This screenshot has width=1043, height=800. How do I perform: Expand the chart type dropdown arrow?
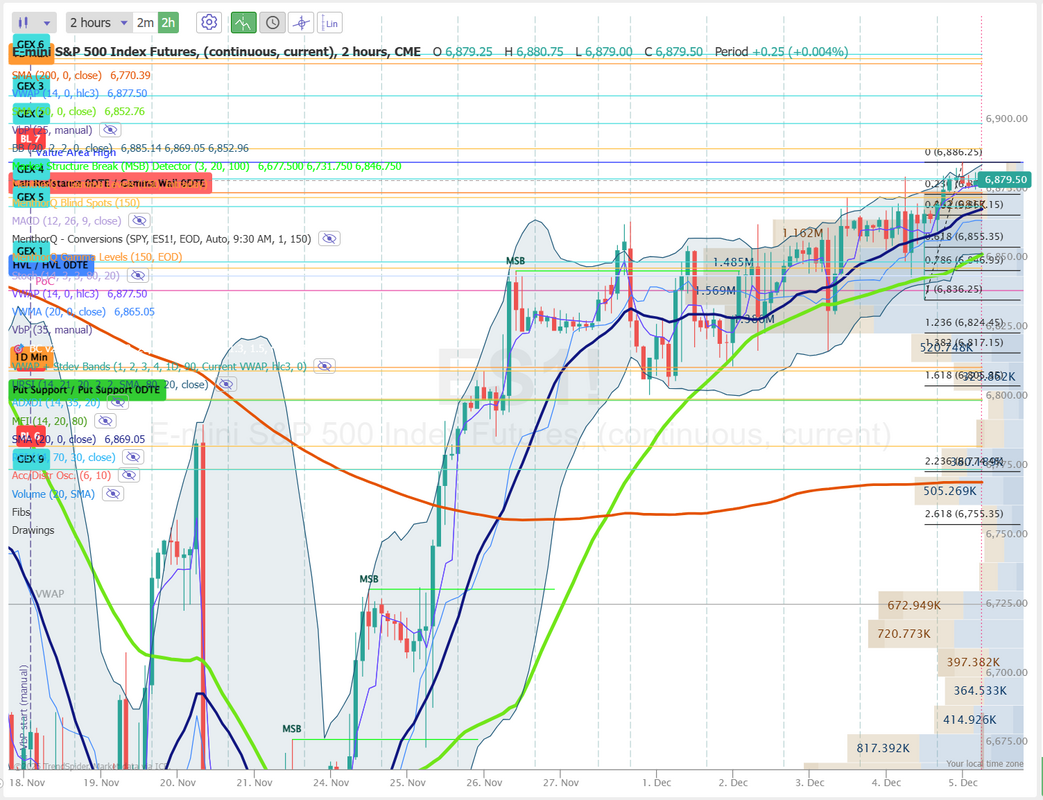pos(47,22)
